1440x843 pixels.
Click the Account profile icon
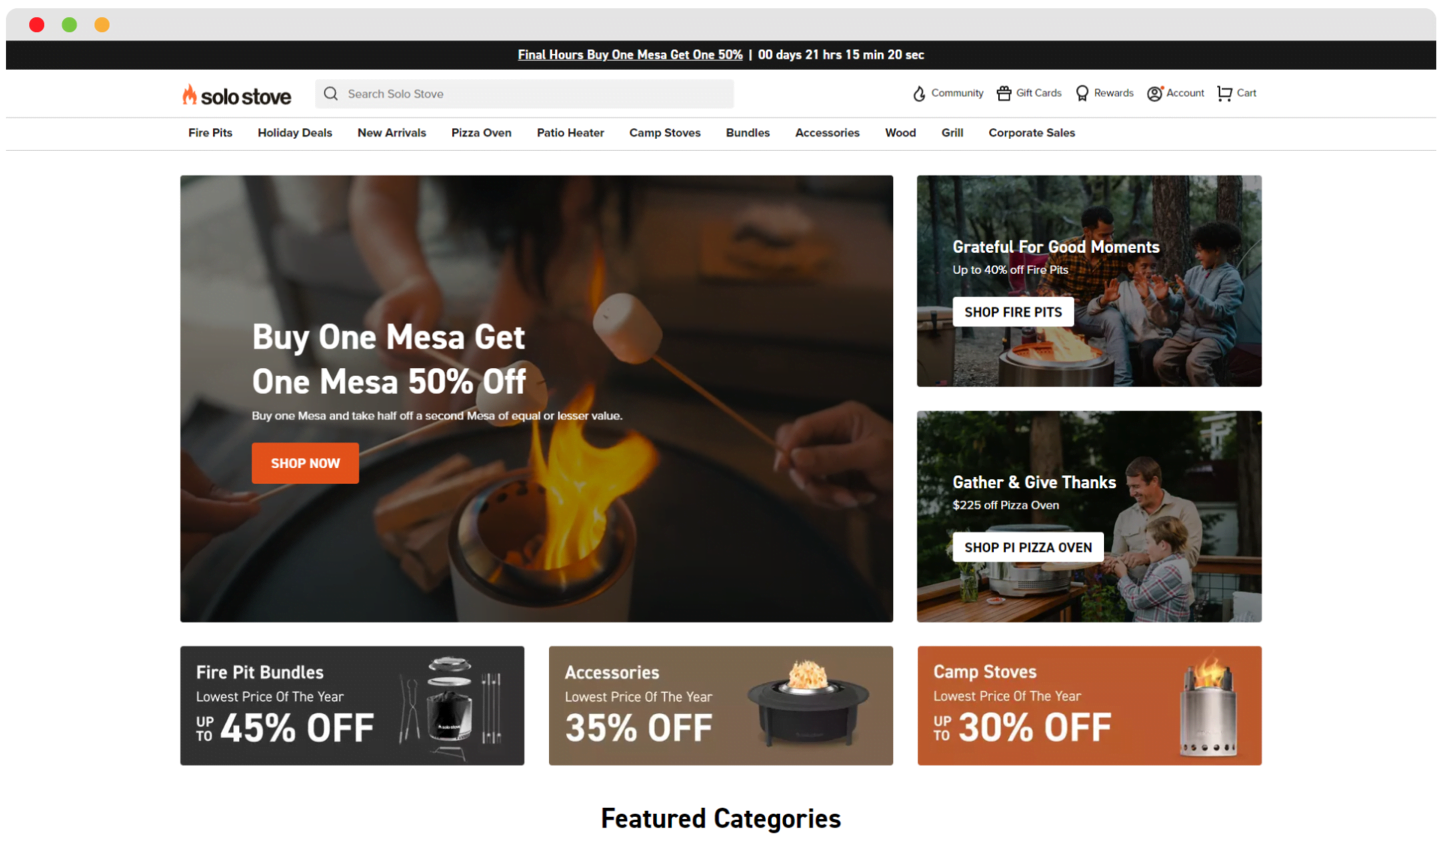tap(1154, 93)
